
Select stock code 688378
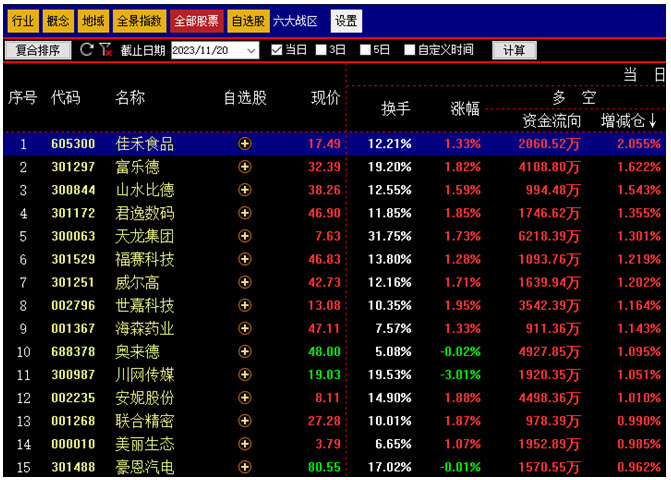tap(73, 352)
